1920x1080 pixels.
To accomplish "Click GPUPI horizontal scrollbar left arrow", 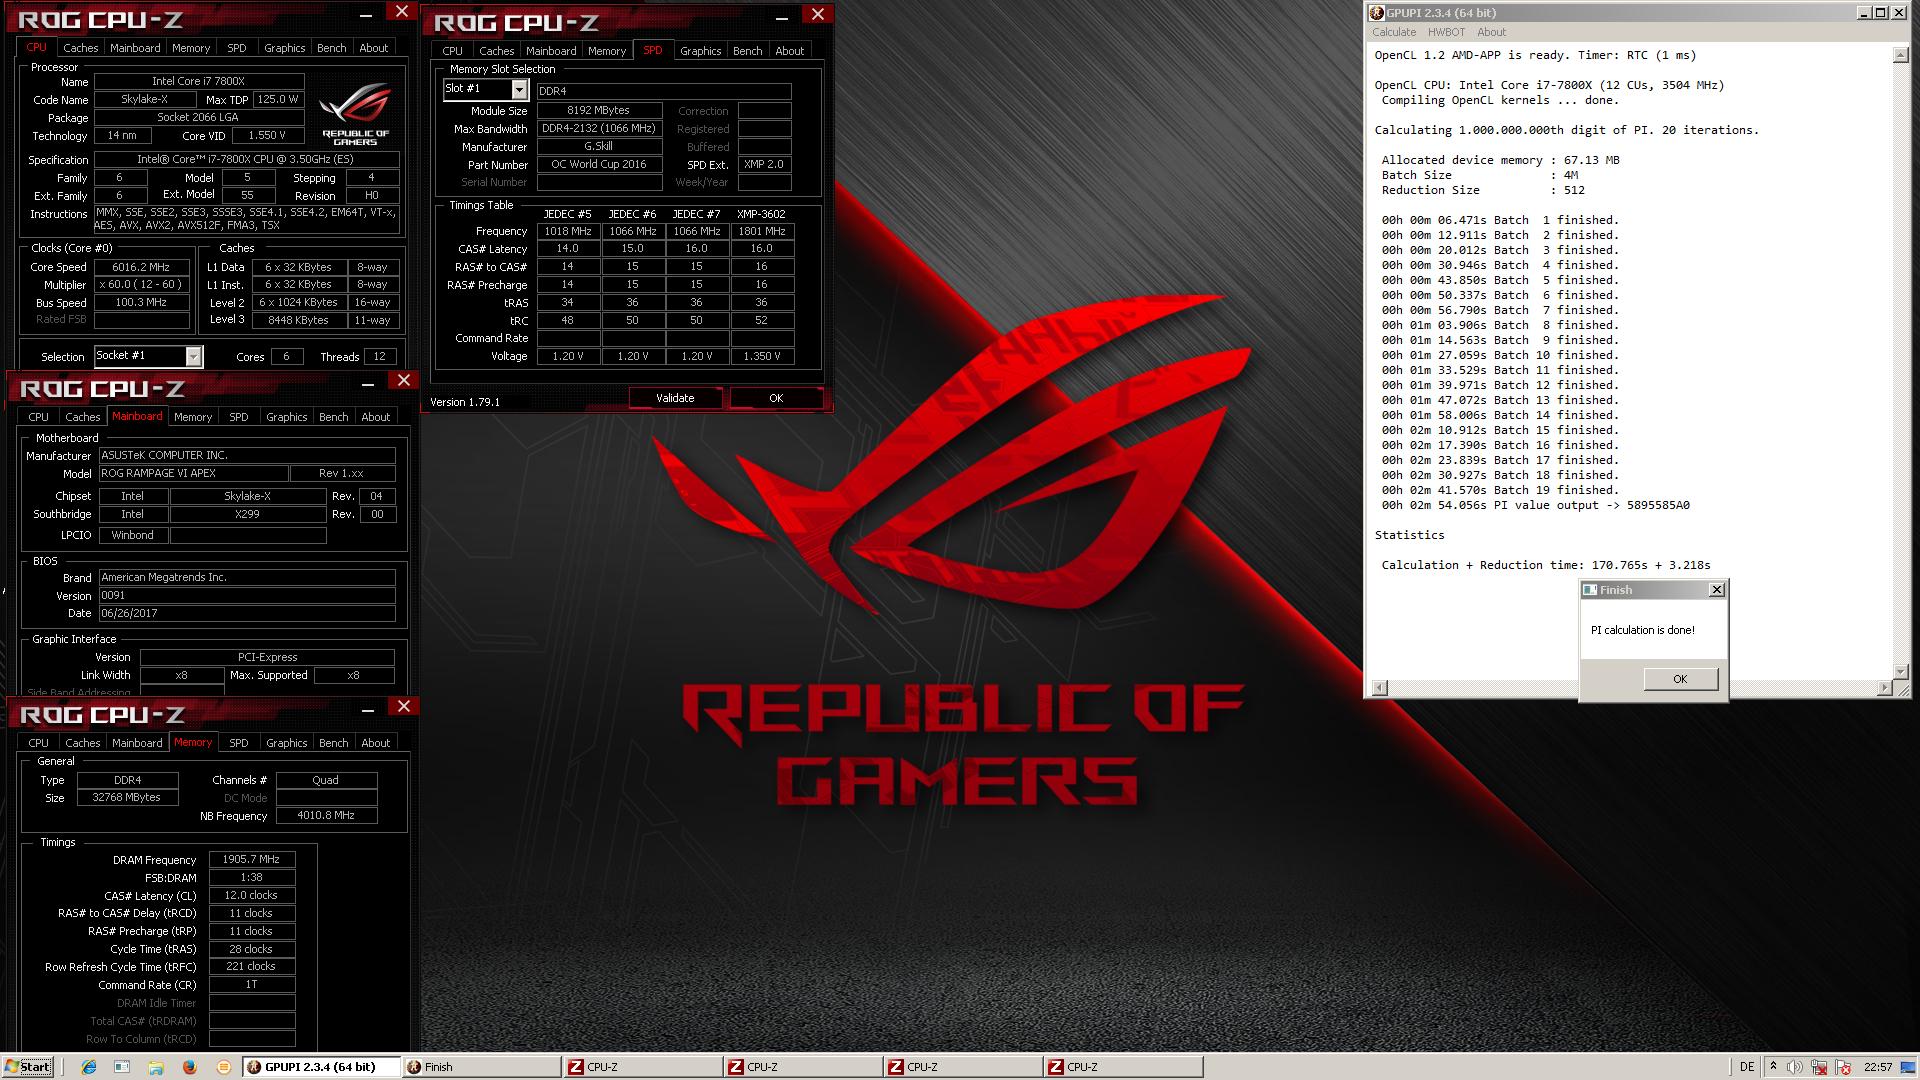I will [x=1380, y=688].
